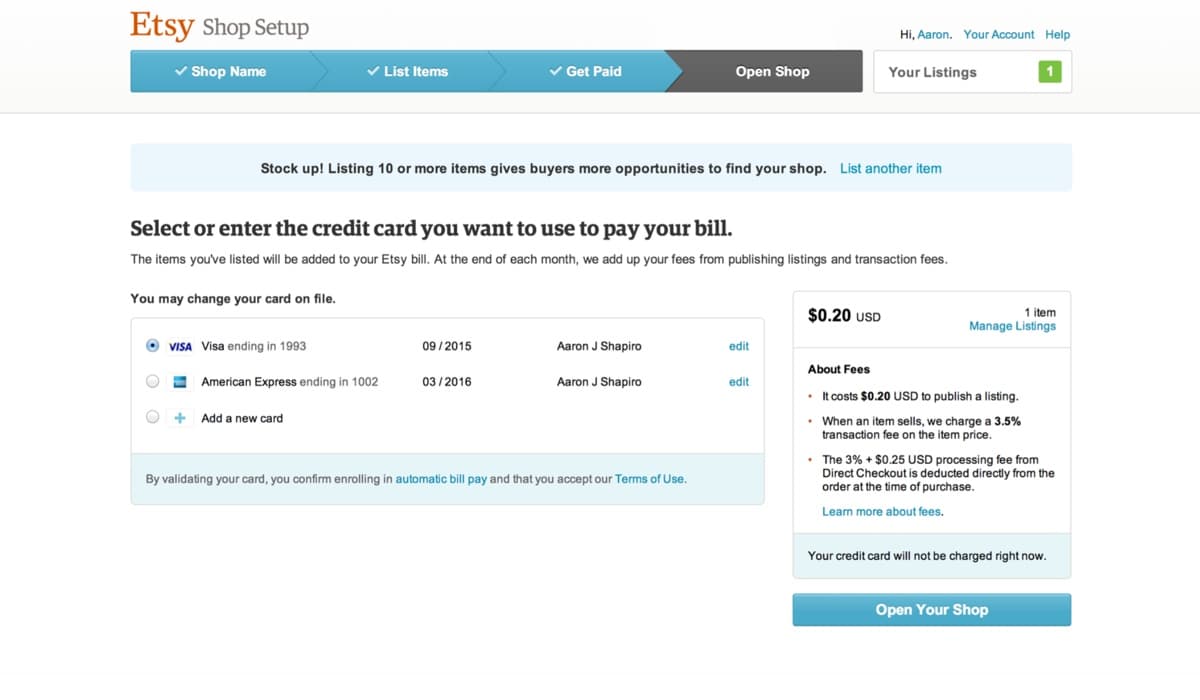Switch to the Open Shop step
This screenshot has height=700, width=1200.
pyautogui.click(x=771, y=71)
